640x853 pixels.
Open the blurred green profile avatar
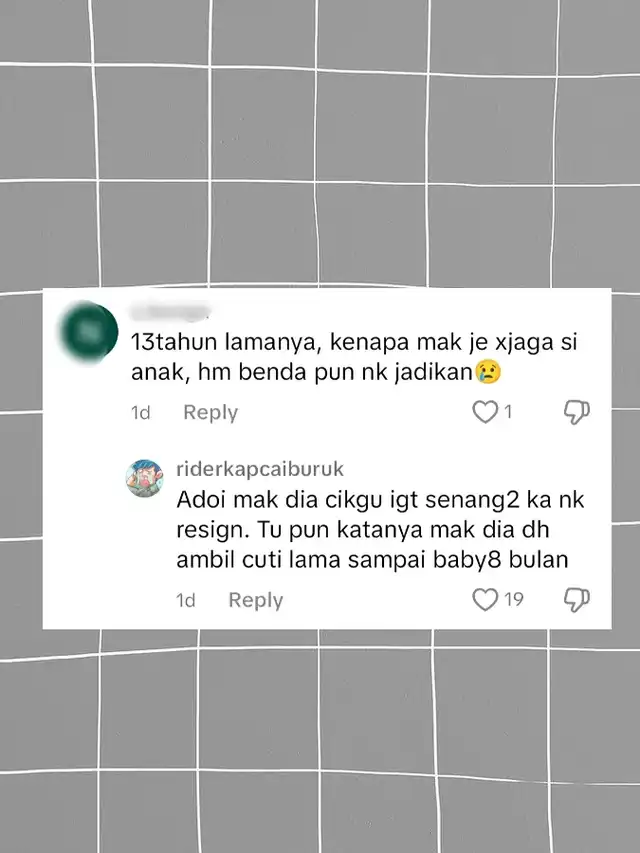90,331
